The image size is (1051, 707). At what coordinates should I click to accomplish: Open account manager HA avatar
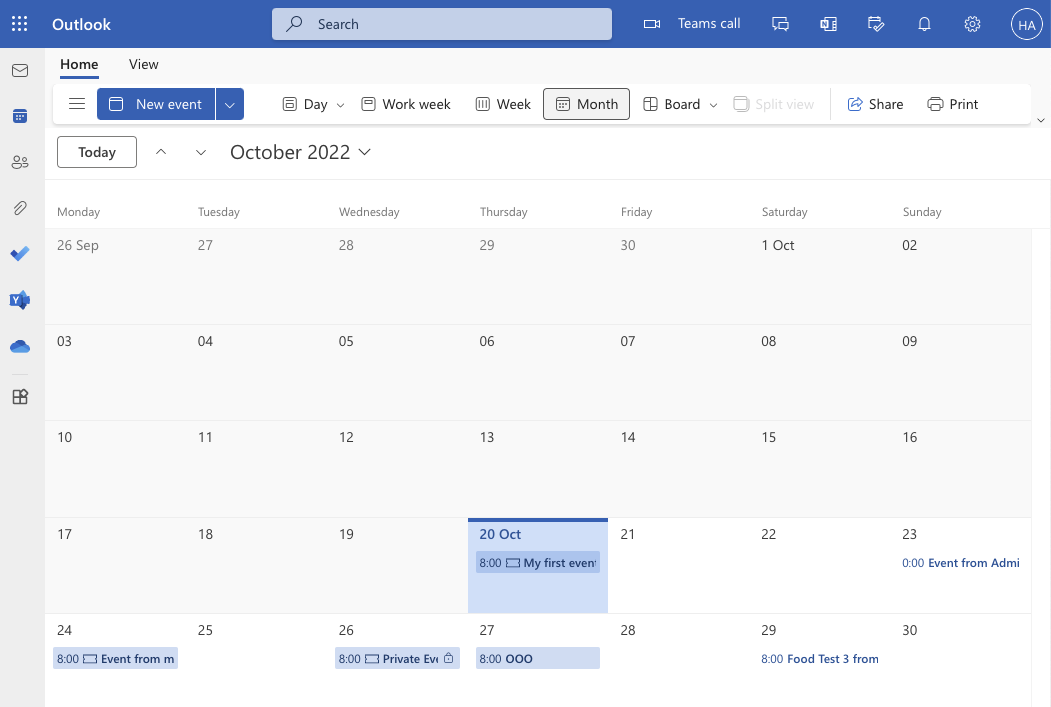click(1026, 24)
